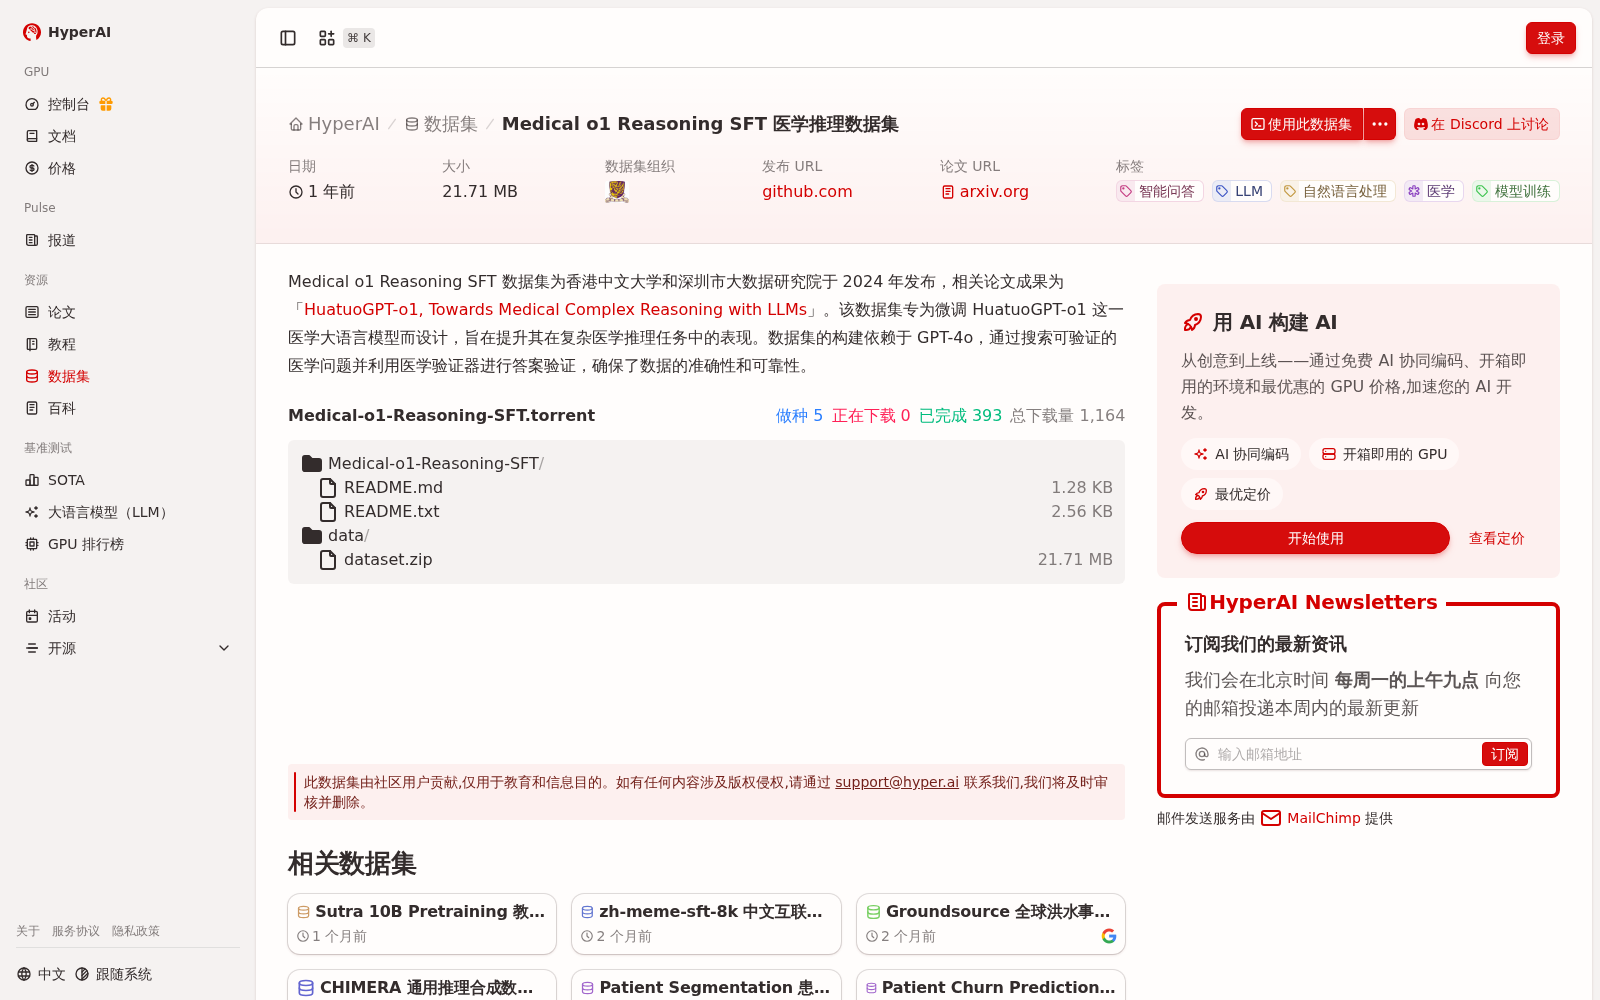The width and height of the screenshot is (1600, 1000).
Task: Open the 中文 language selector
Action: [41, 974]
